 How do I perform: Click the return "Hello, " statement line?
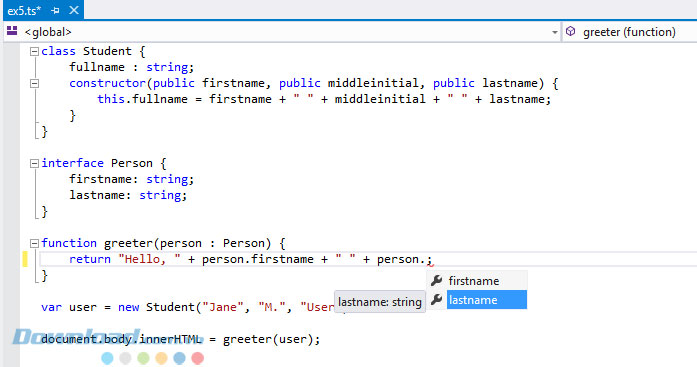[x=250, y=259]
